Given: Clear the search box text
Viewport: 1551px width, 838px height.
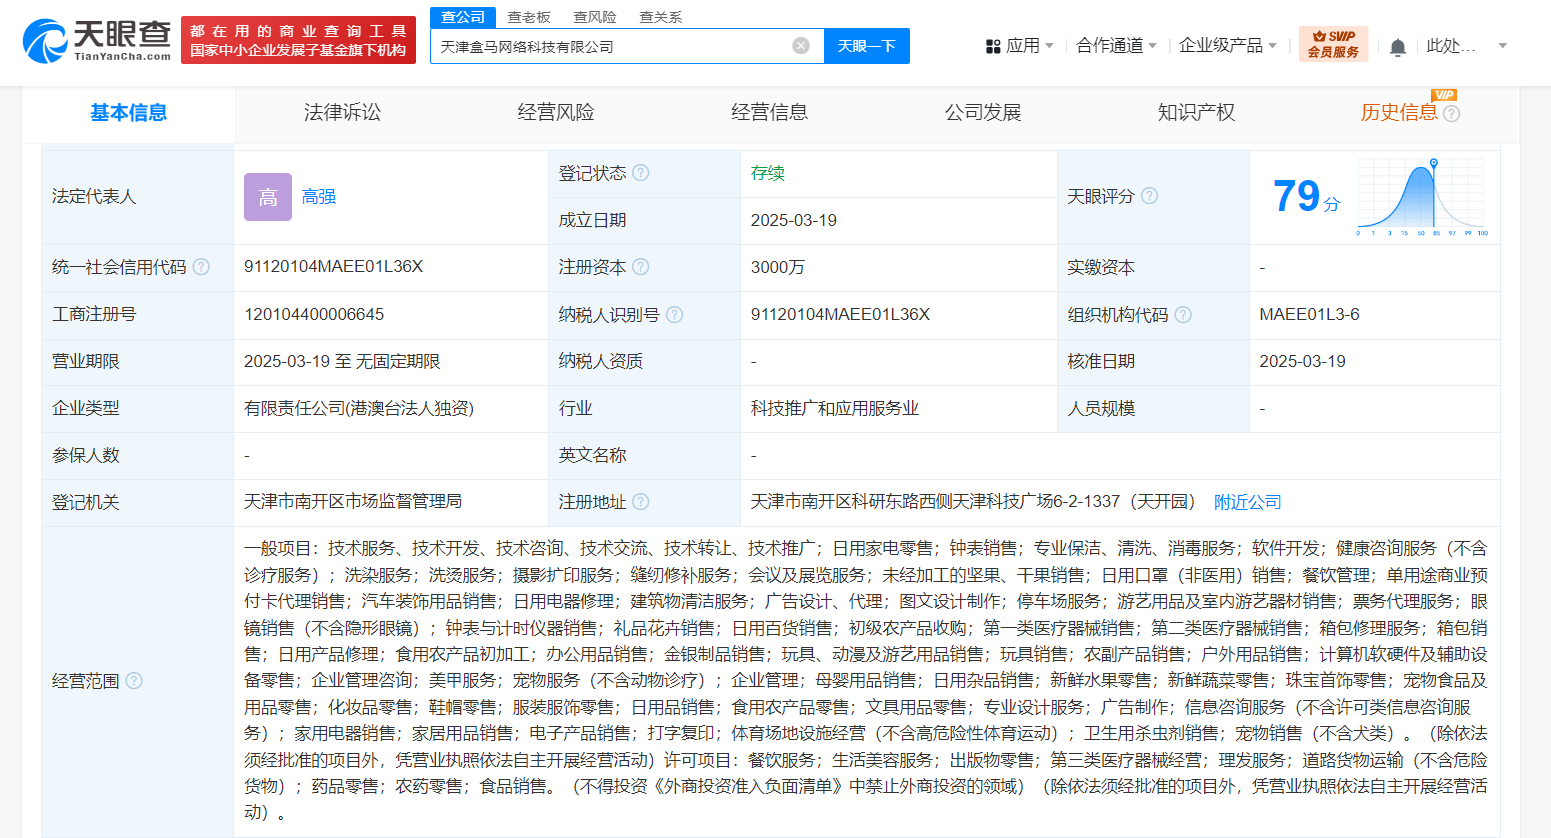Looking at the screenshot, I should (800, 46).
